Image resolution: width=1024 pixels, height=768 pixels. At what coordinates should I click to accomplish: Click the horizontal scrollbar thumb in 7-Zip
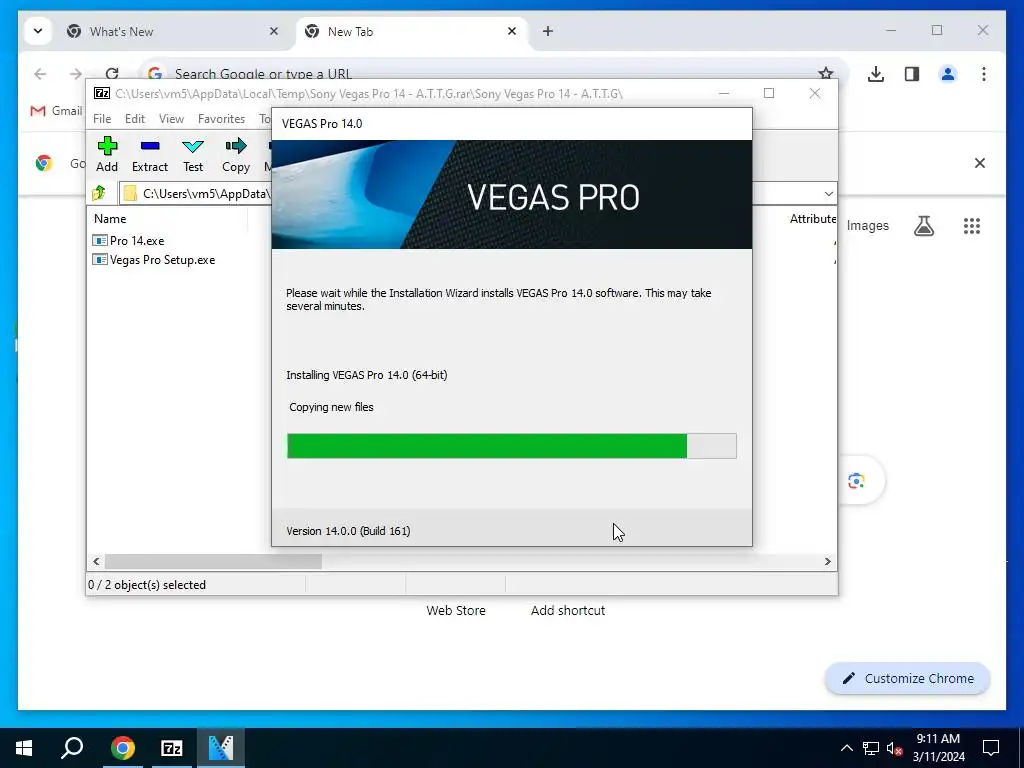pyautogui.click(x=213, y=562)
